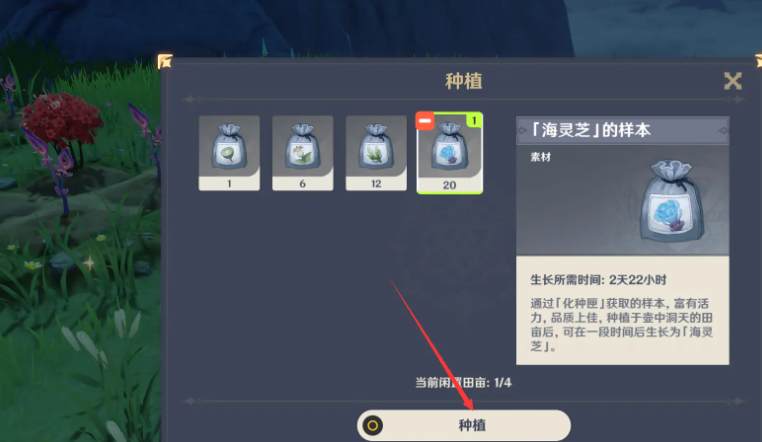Image resolution: width=762 pixels, height=442 pixels.
Task: Click the 化种匣 sample description paragraph
Action: [622, 324]
